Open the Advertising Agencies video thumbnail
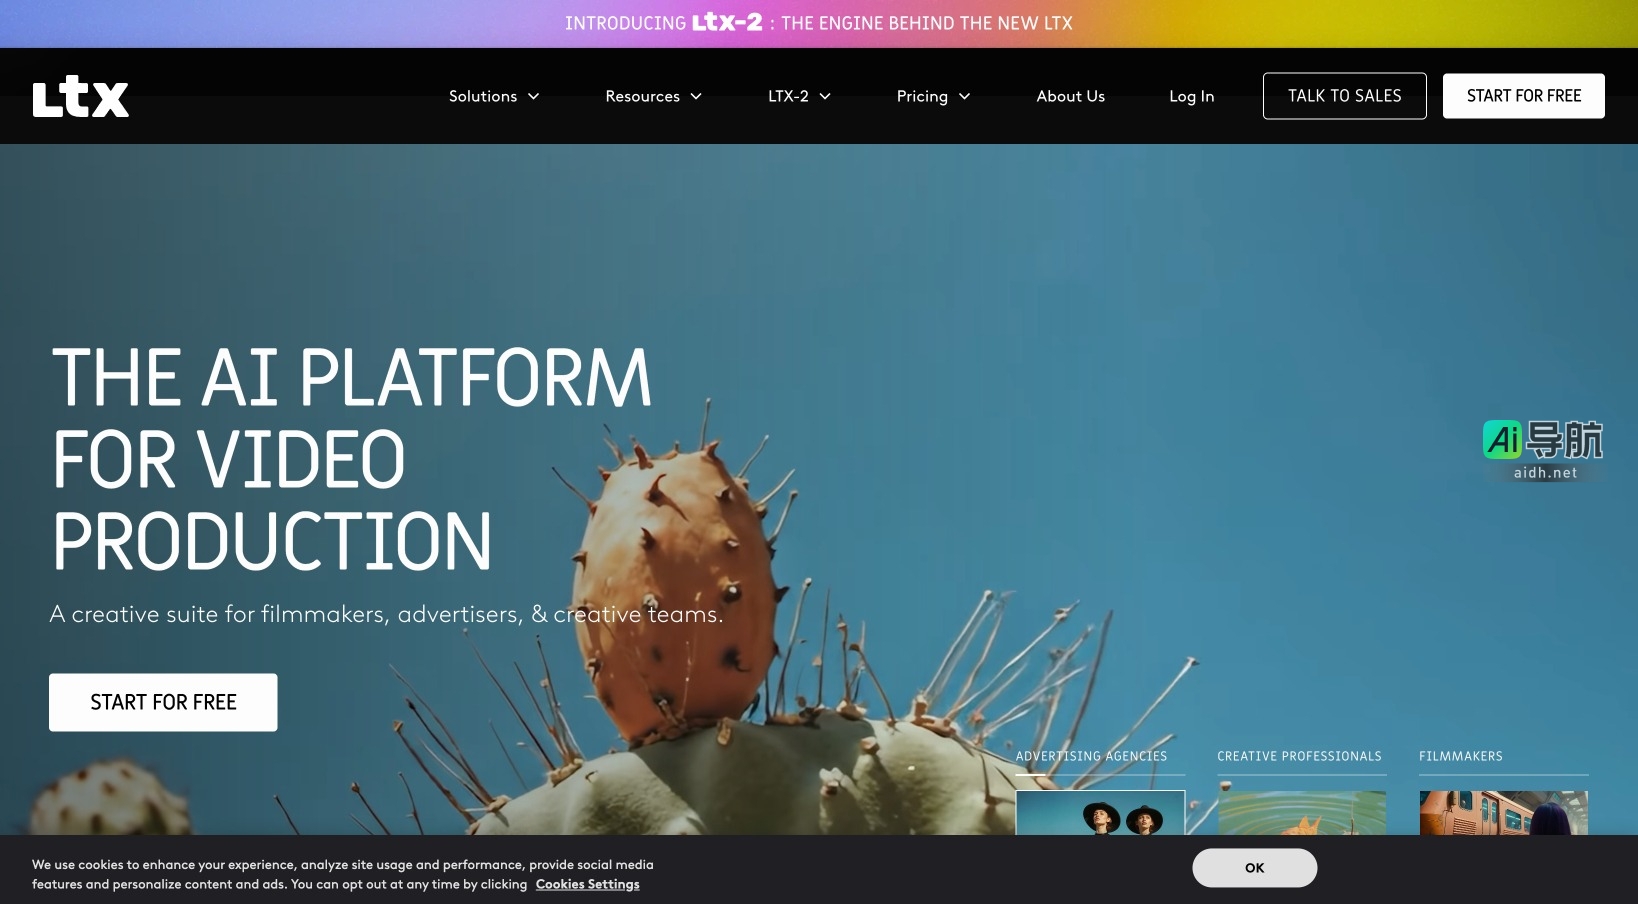The height and width of the screenshot is (904, 1638). pyautogui.click(x=1100, y=813)
